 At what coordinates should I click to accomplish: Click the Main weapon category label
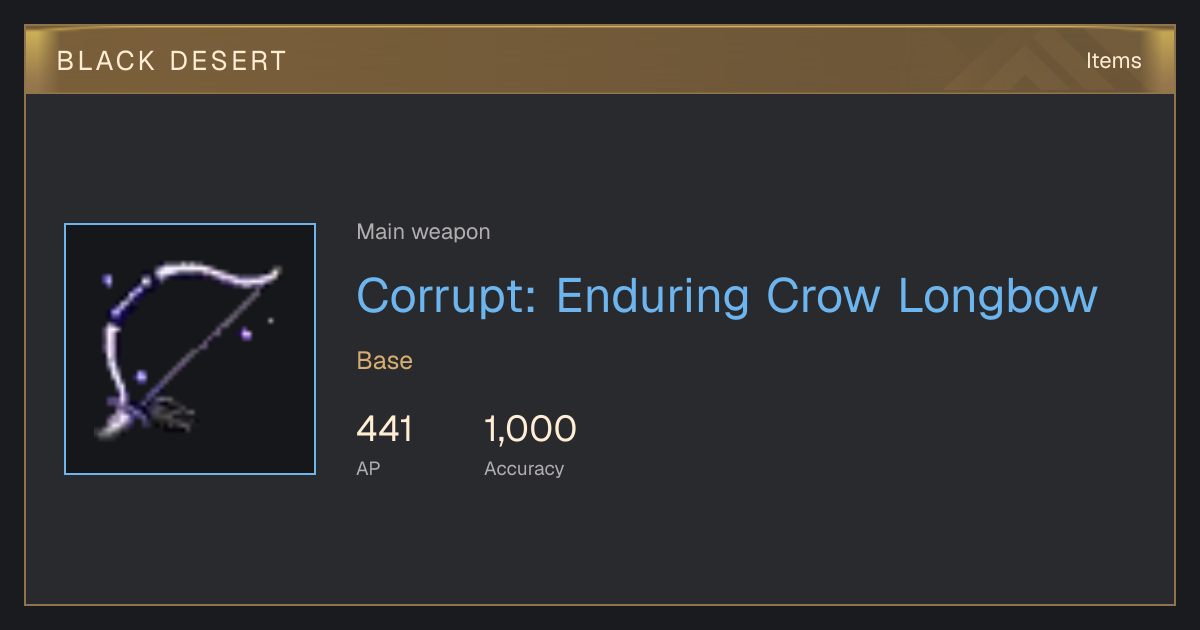[x=423, y=232]
